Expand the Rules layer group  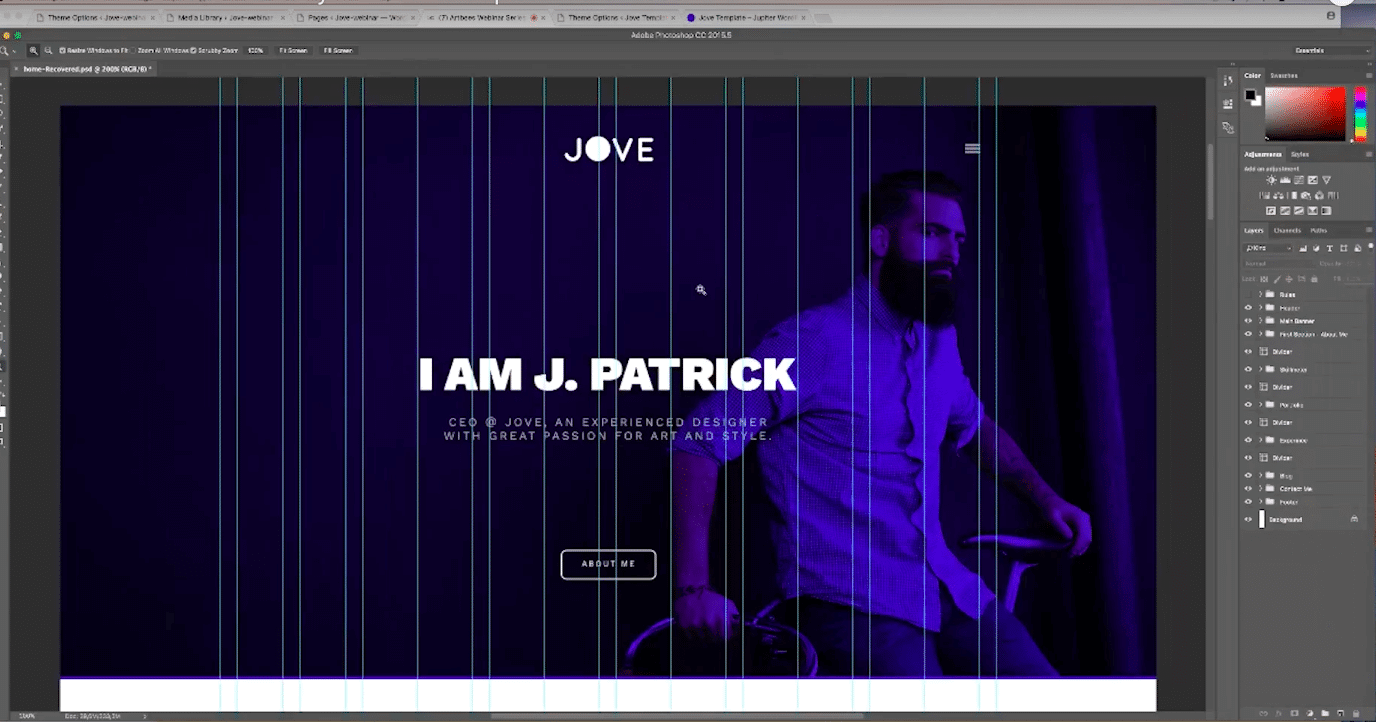pos(1260,295)
